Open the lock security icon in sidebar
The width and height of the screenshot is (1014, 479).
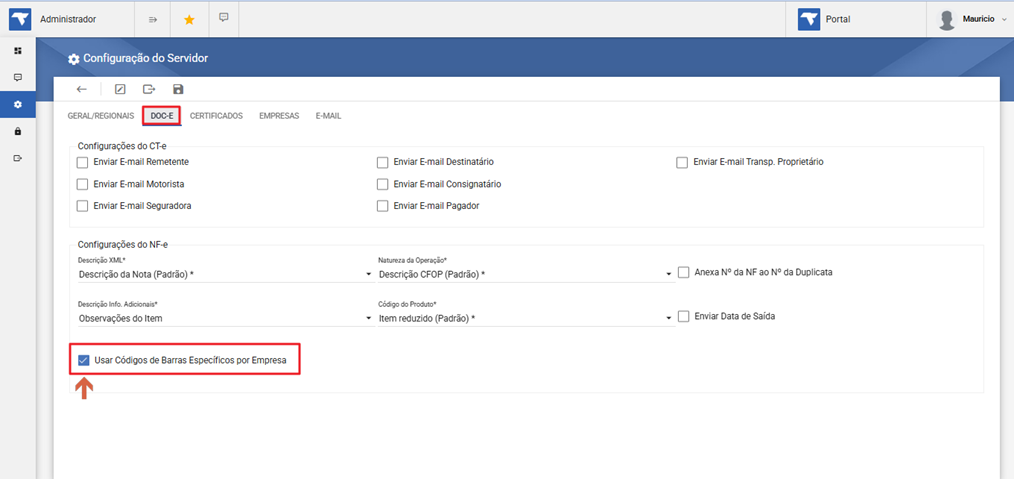[x=17, y=131]
